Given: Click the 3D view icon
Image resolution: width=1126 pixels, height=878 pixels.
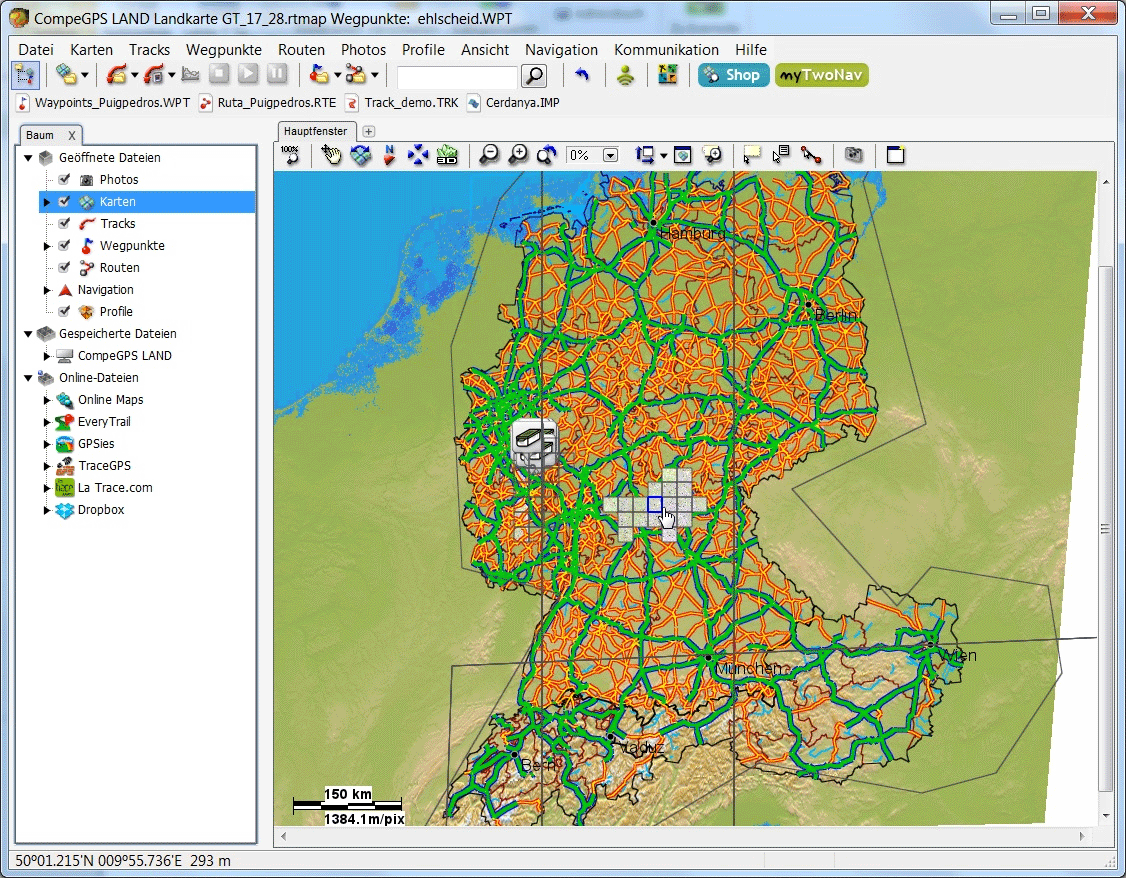Looking at the screenshot, I should point(447,155).
